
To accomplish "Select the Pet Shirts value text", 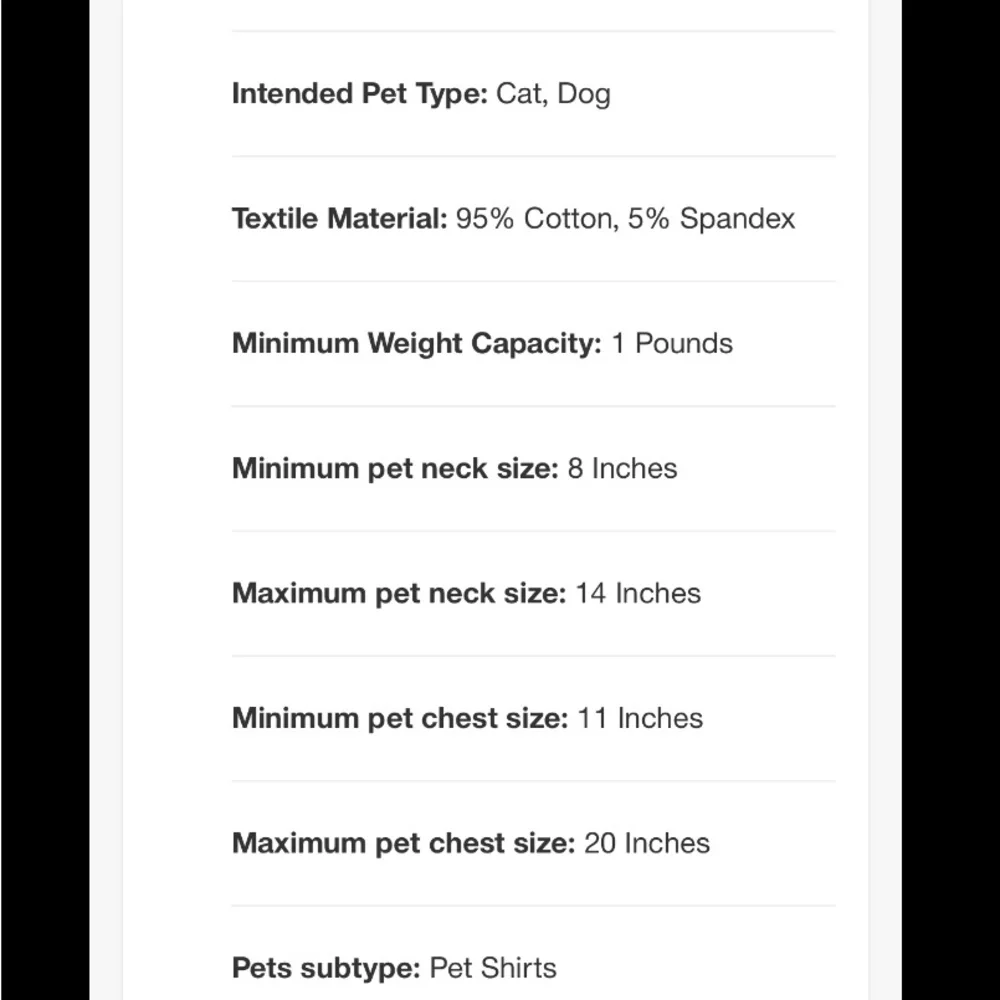I will [493, 968].
